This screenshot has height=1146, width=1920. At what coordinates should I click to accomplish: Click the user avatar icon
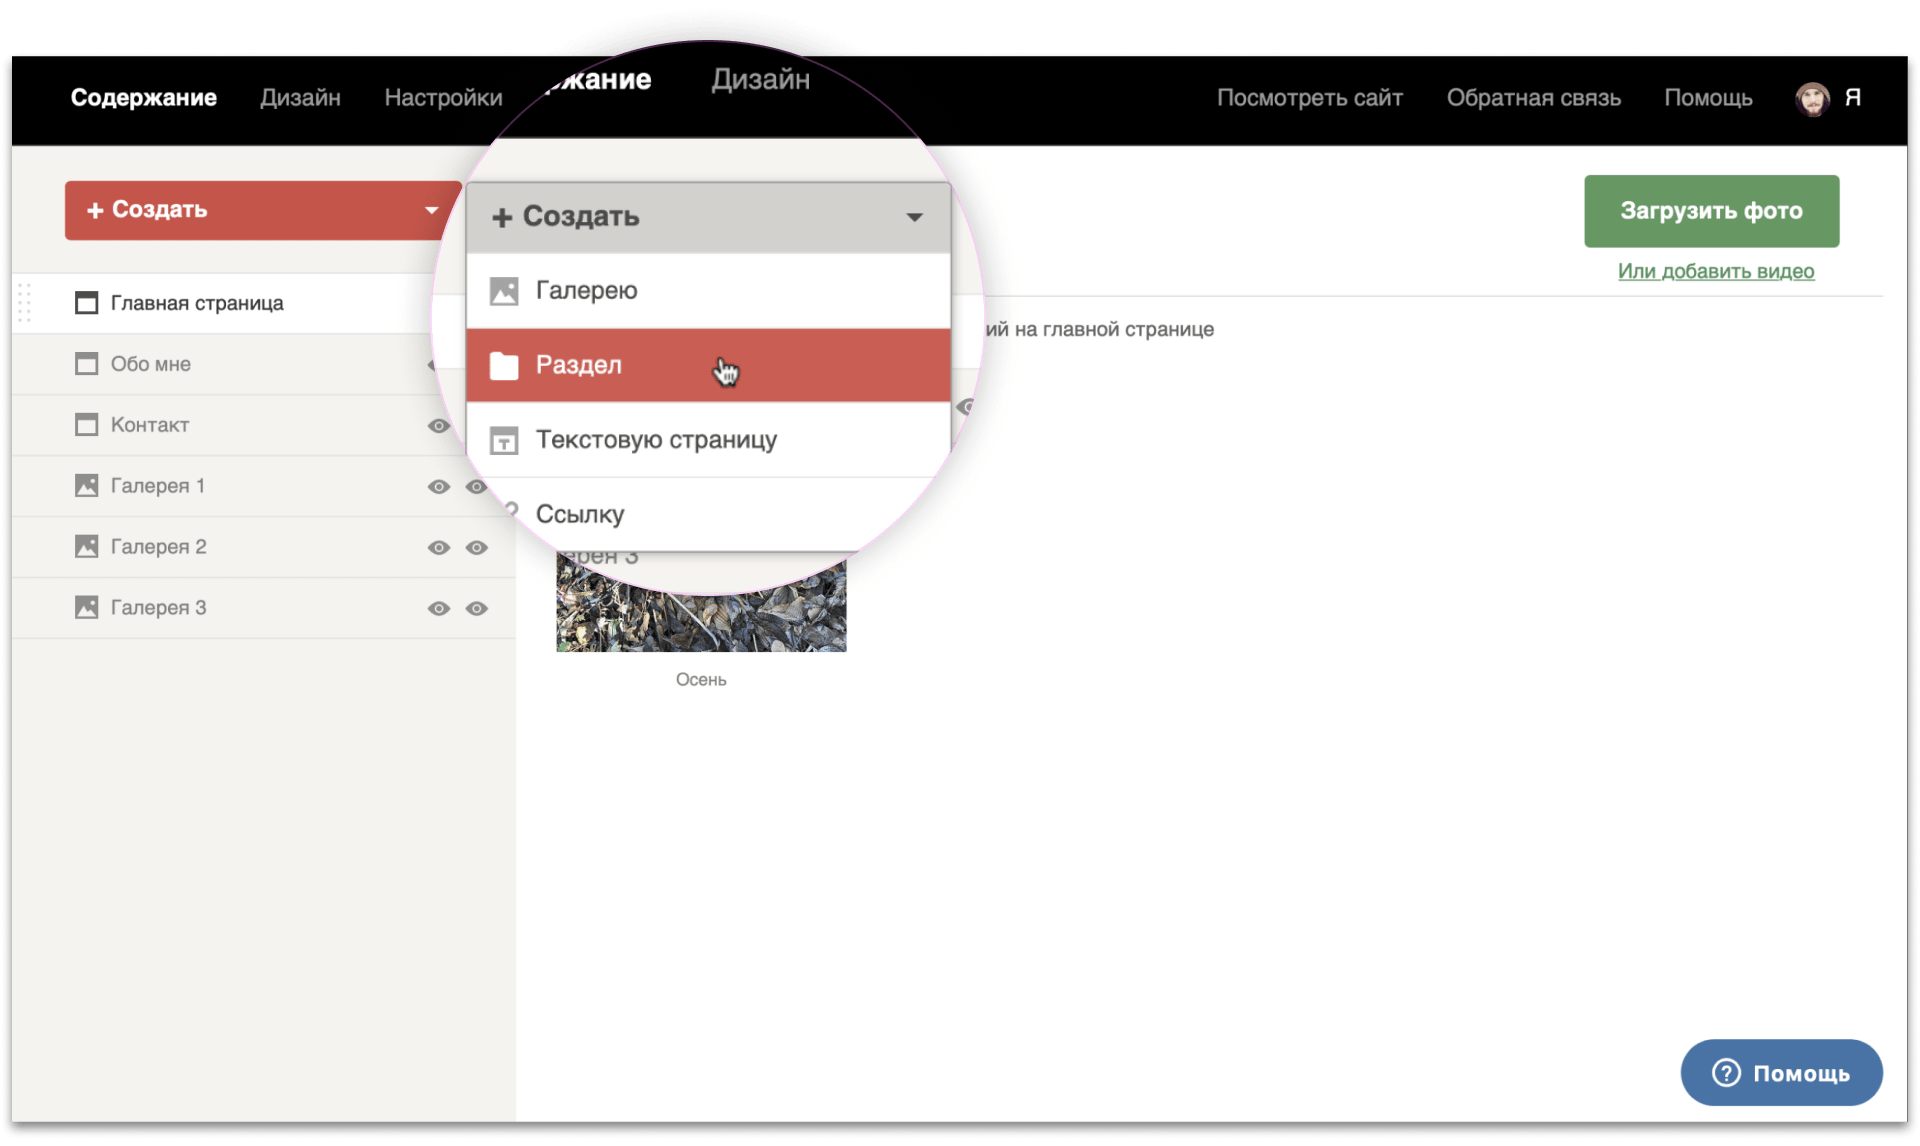click(x=1812, y=98)
